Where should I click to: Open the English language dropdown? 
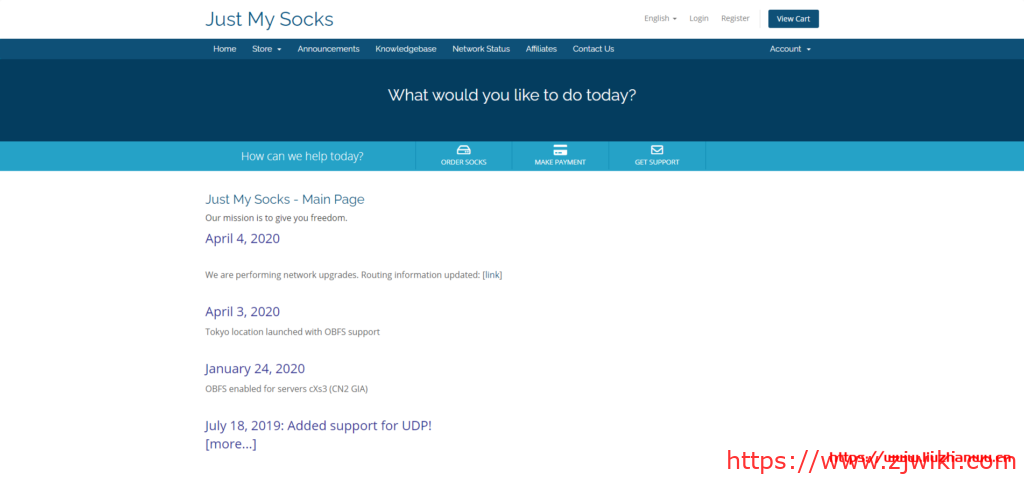(x=660, y=18)
